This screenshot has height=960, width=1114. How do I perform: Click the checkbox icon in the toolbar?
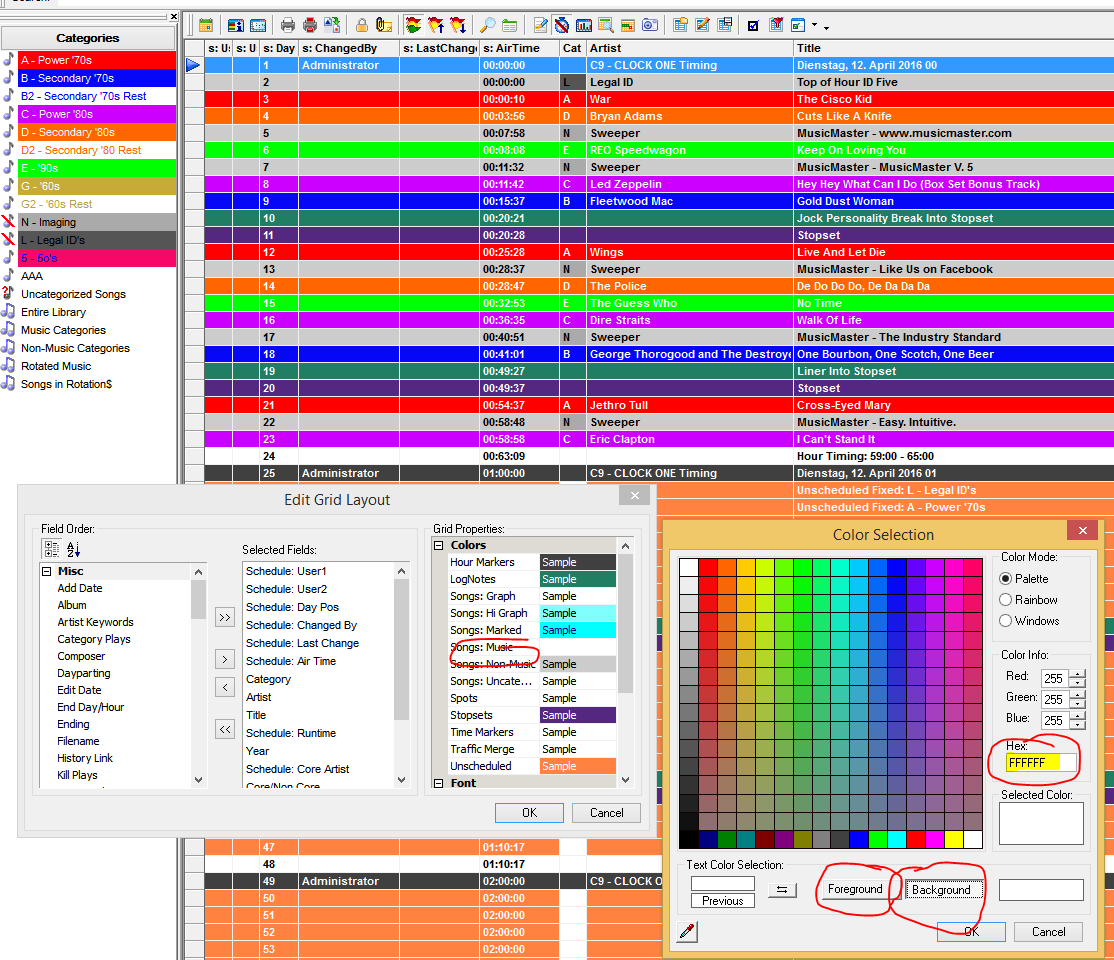(x=753, y=26)
